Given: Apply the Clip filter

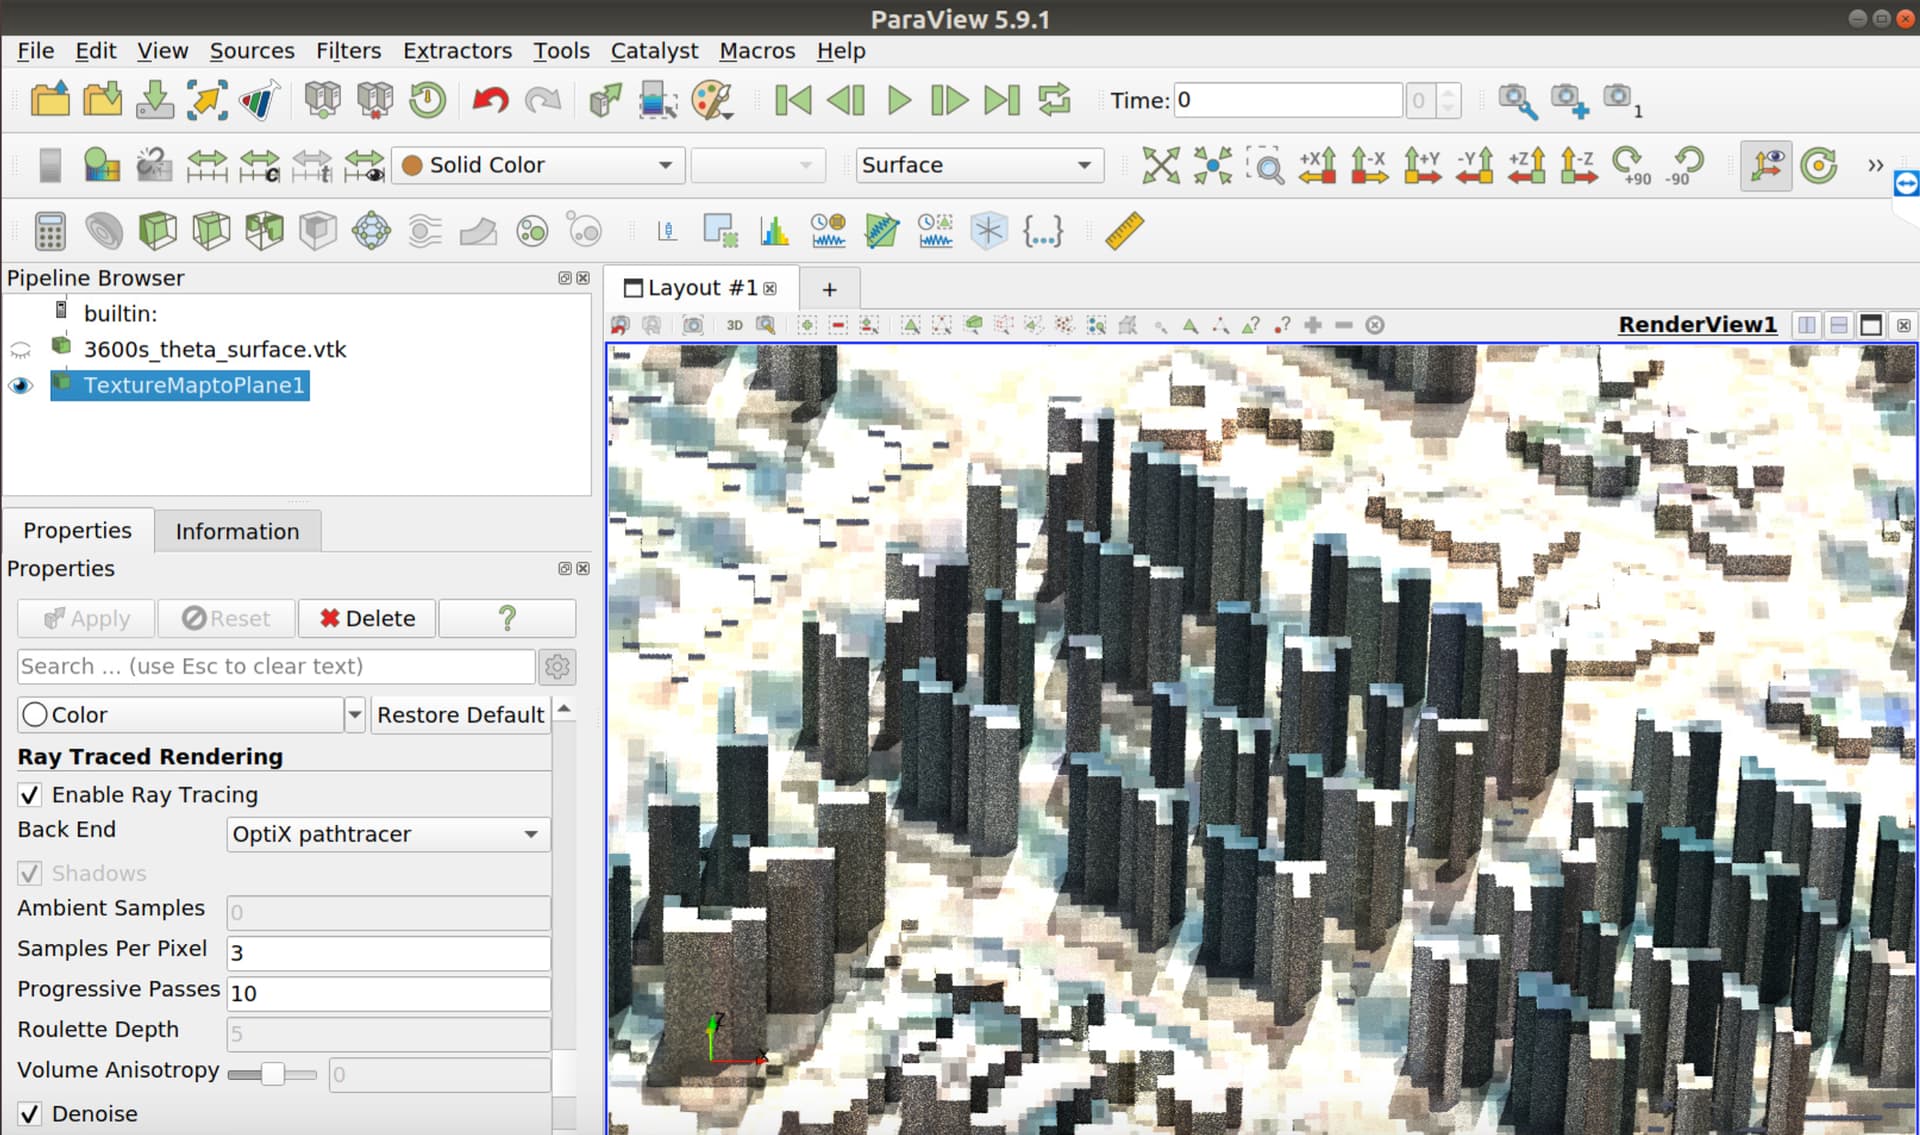Looking at the screenshot, I should [158, 230].
